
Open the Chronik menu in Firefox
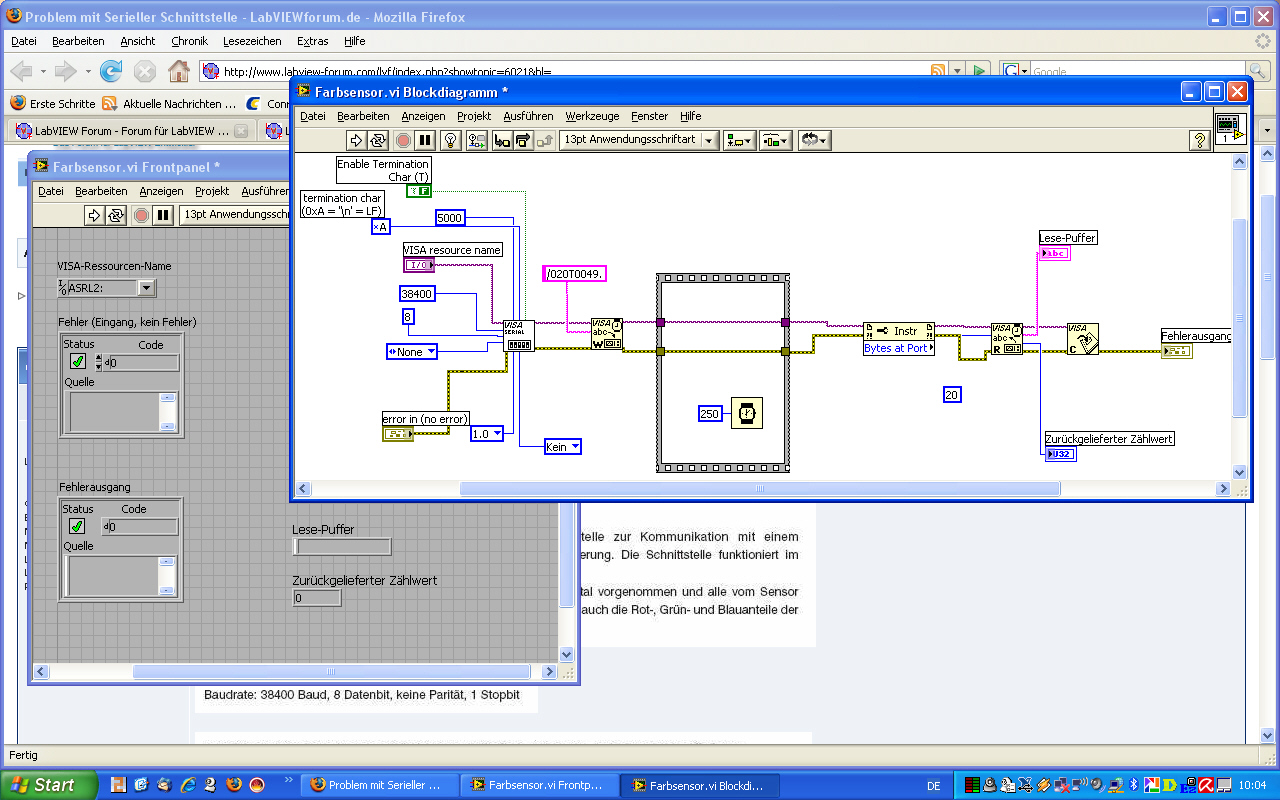(x=190, y=41)
